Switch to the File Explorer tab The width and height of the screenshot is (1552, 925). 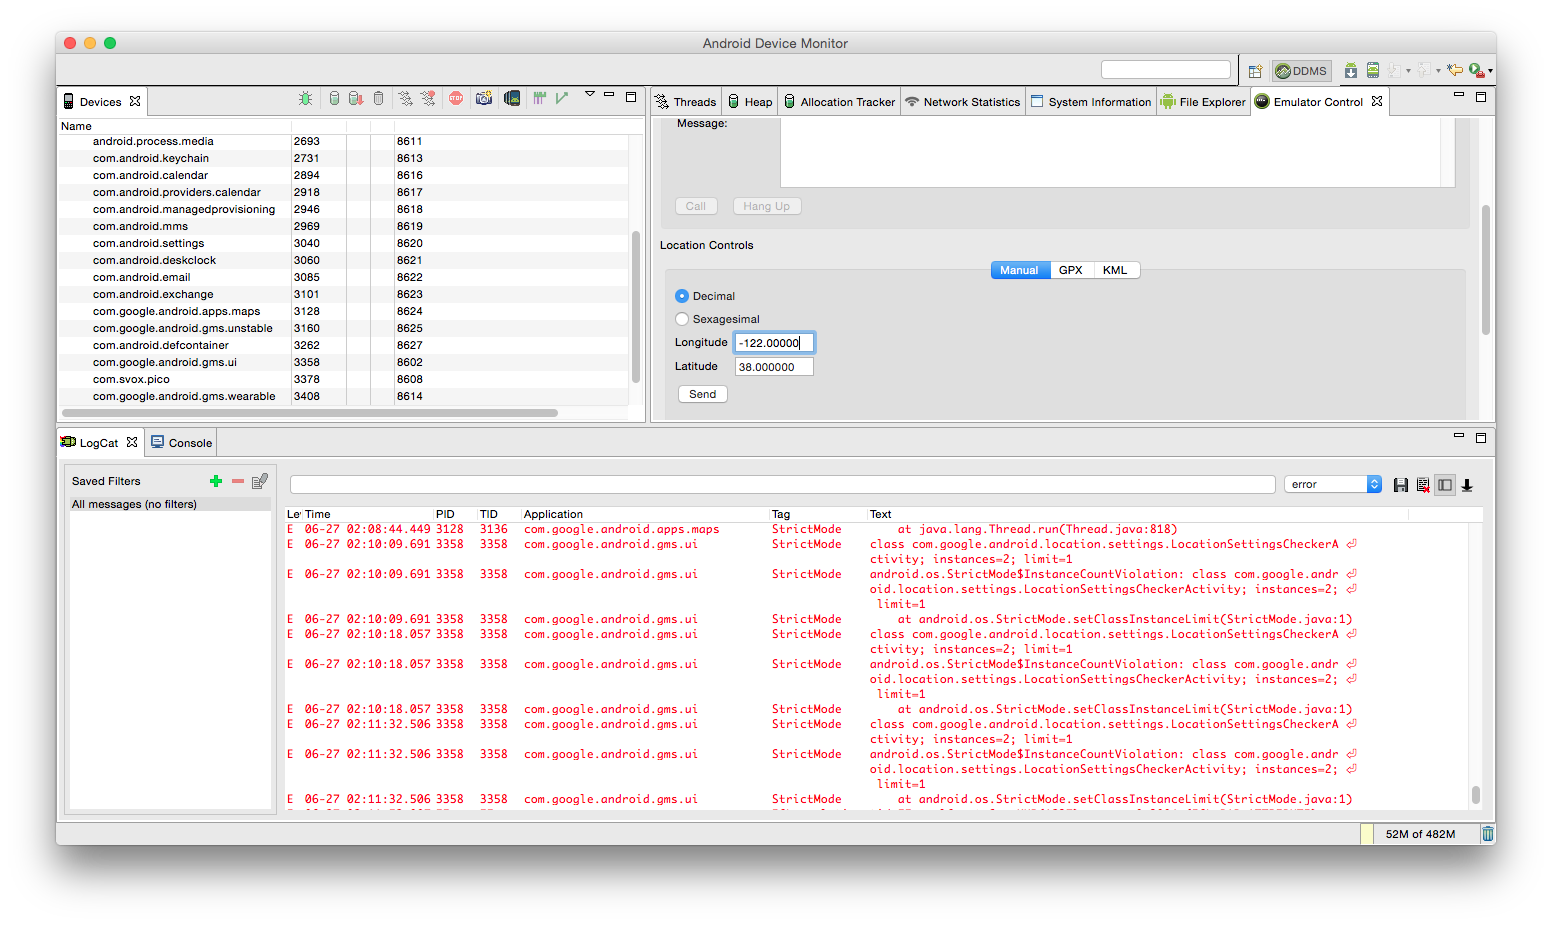coord(1204,102)
